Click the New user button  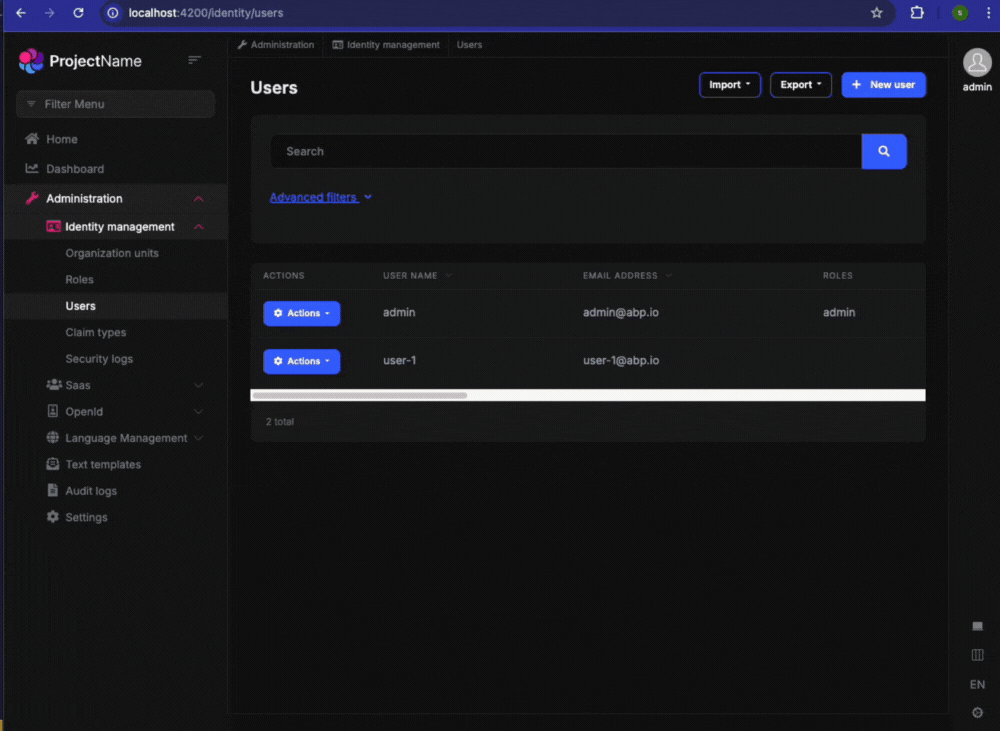pos(883,85)
